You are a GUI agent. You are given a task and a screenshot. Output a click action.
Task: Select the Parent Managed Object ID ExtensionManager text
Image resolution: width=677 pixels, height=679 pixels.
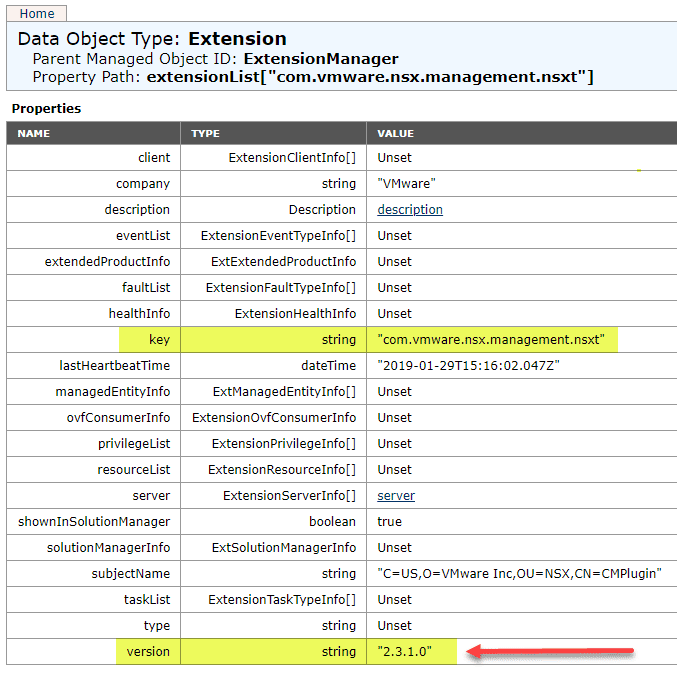tap(215, 58)
